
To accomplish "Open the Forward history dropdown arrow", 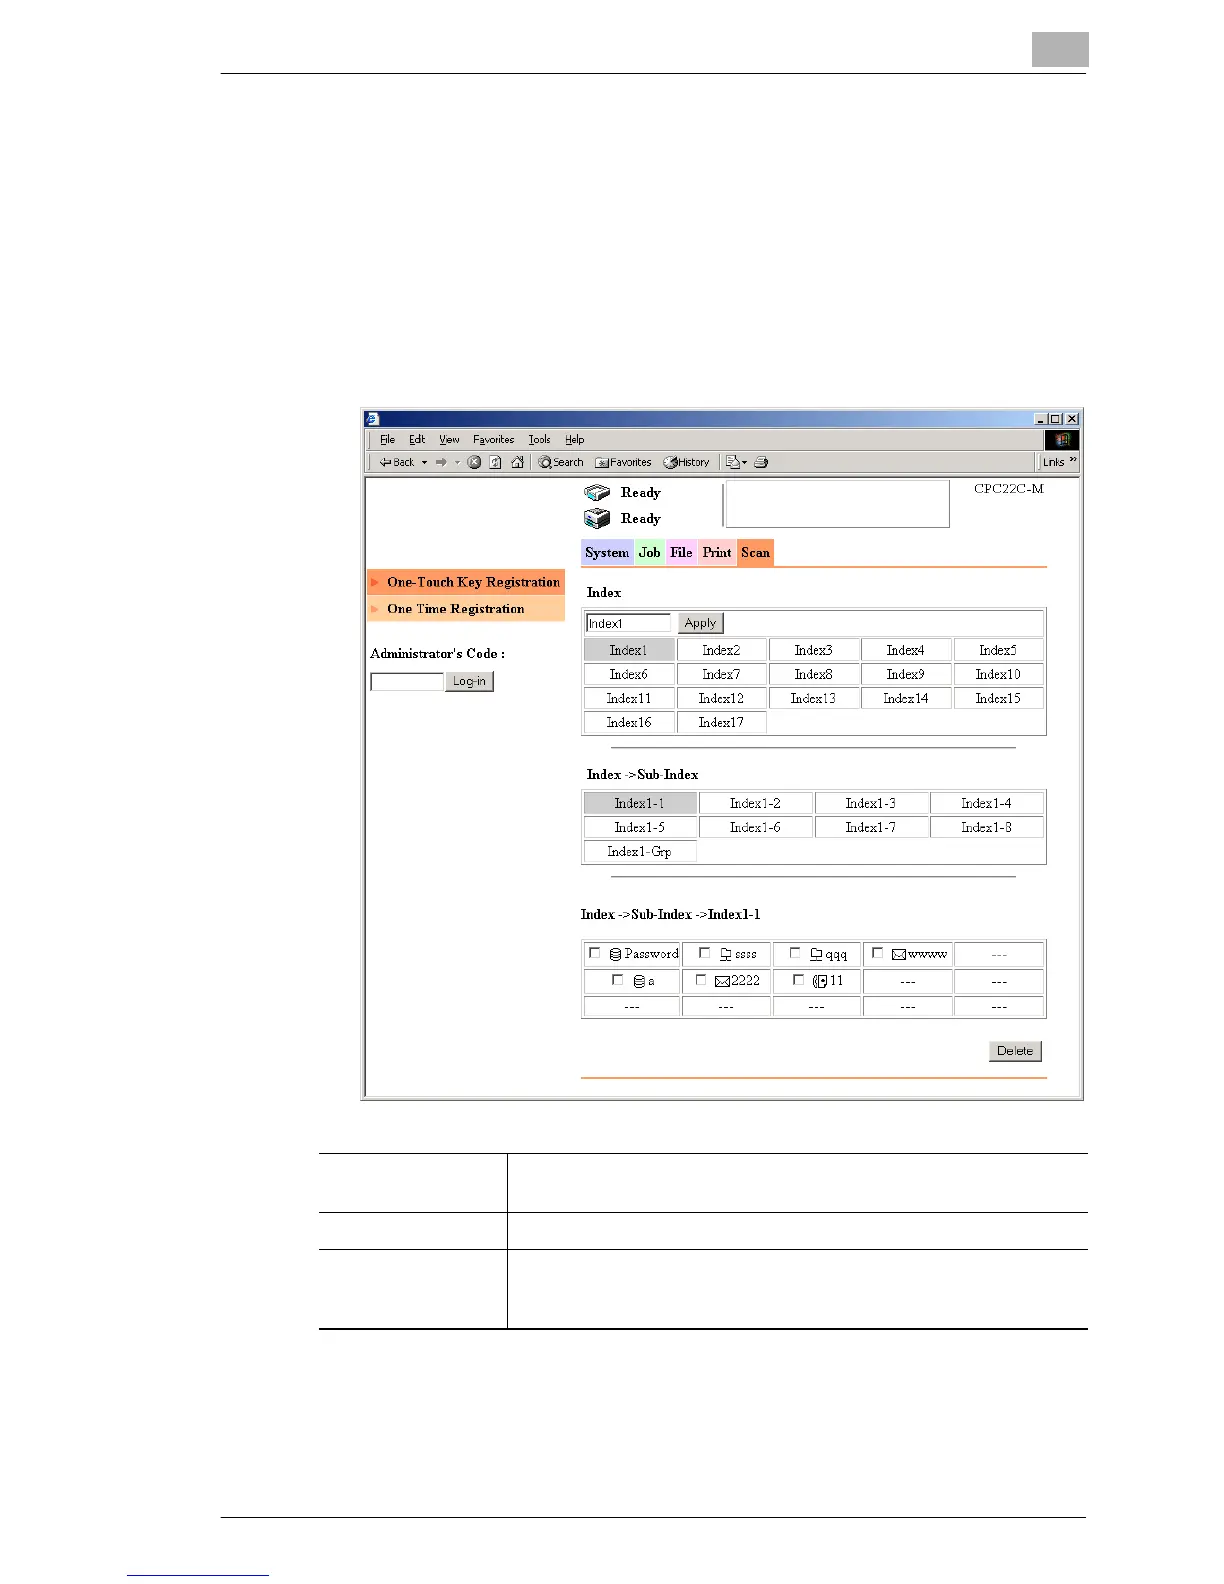I will pos(457,462).
